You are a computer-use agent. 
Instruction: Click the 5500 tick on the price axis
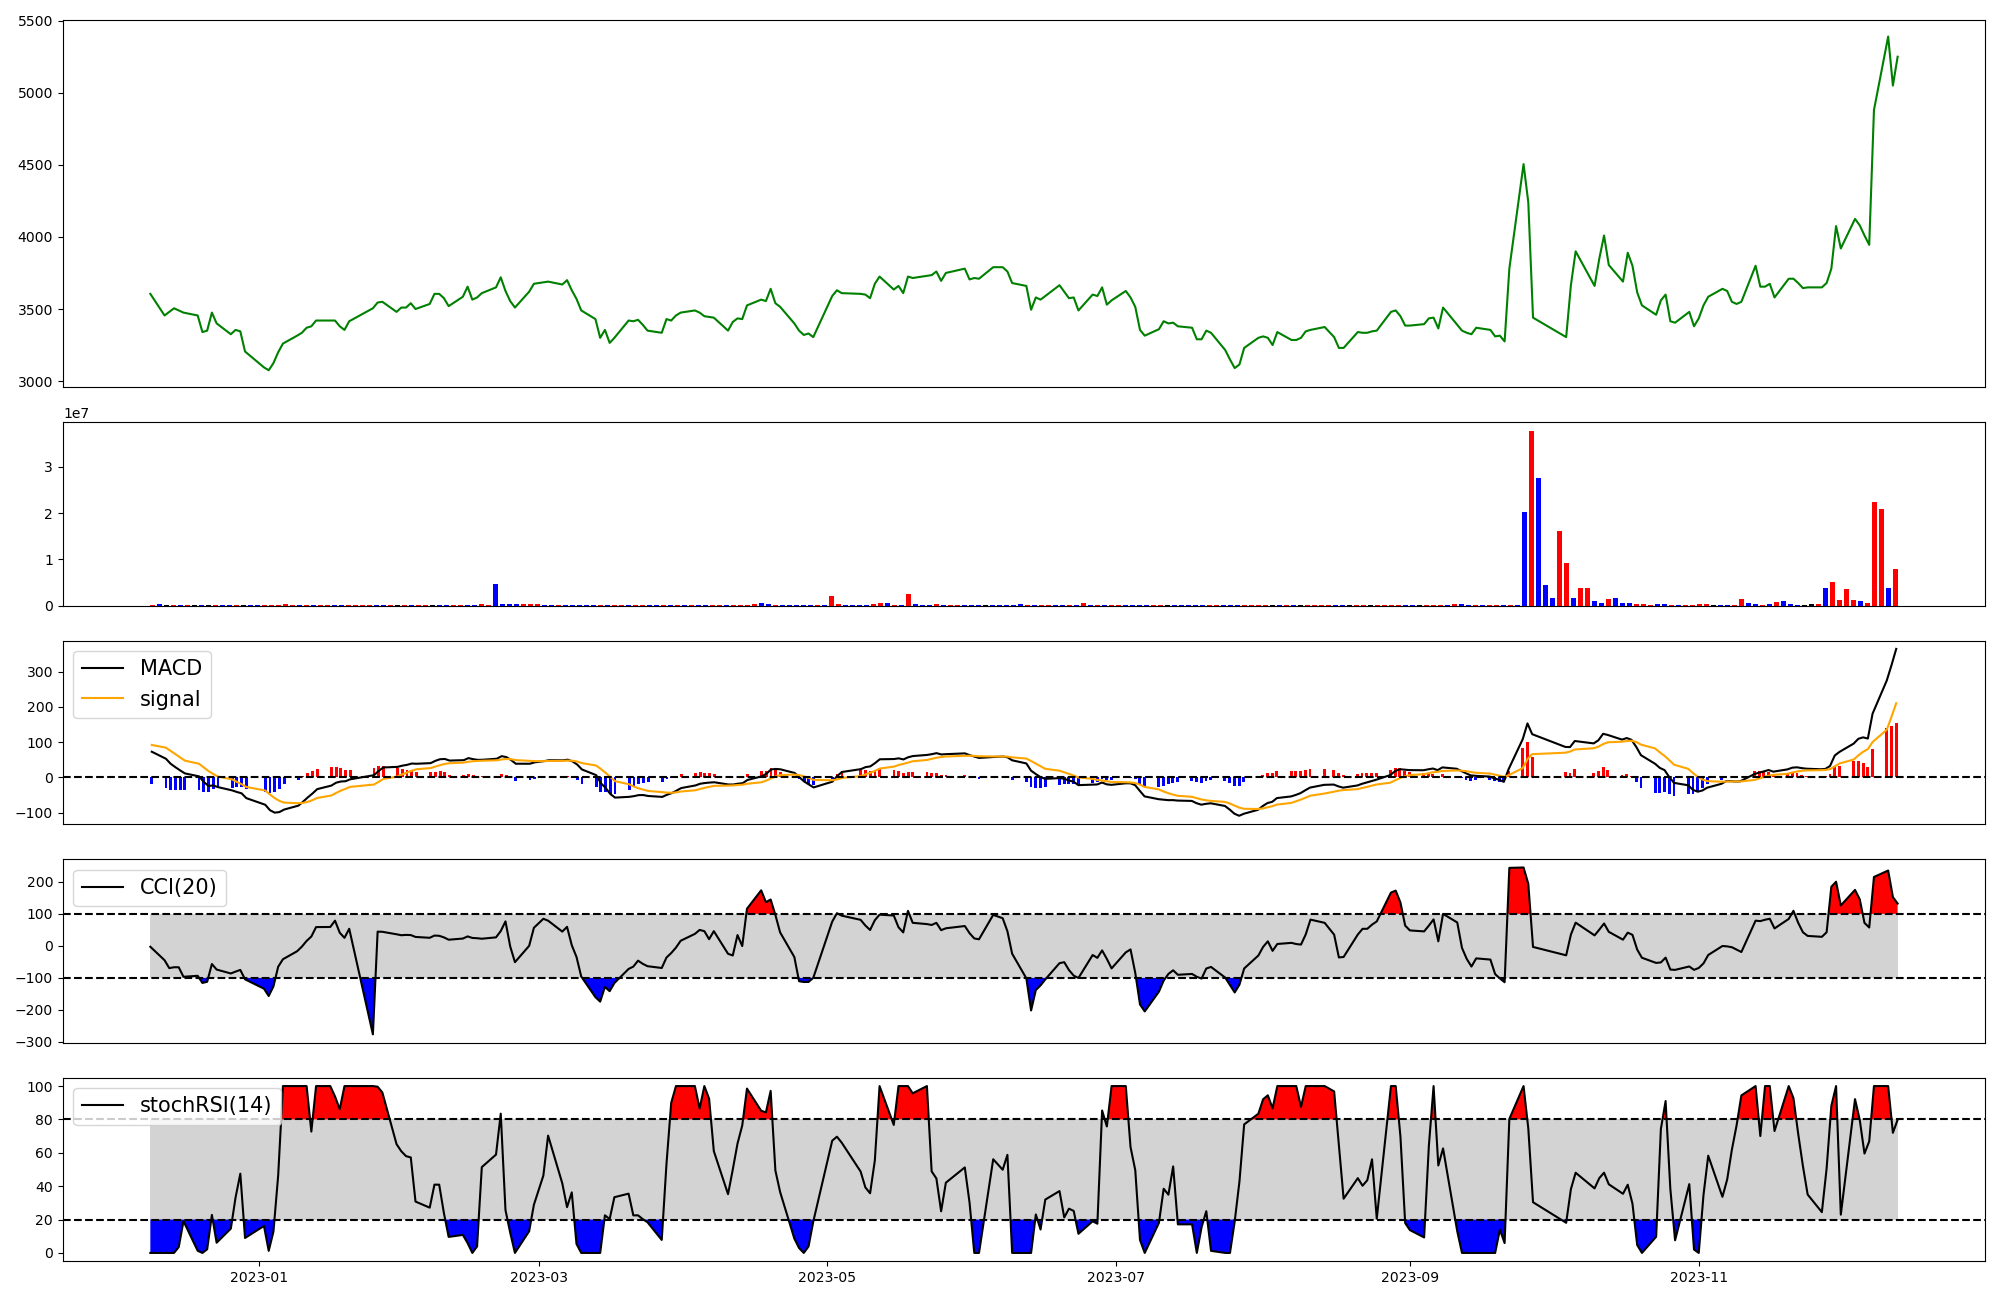[x=36, y=21]
